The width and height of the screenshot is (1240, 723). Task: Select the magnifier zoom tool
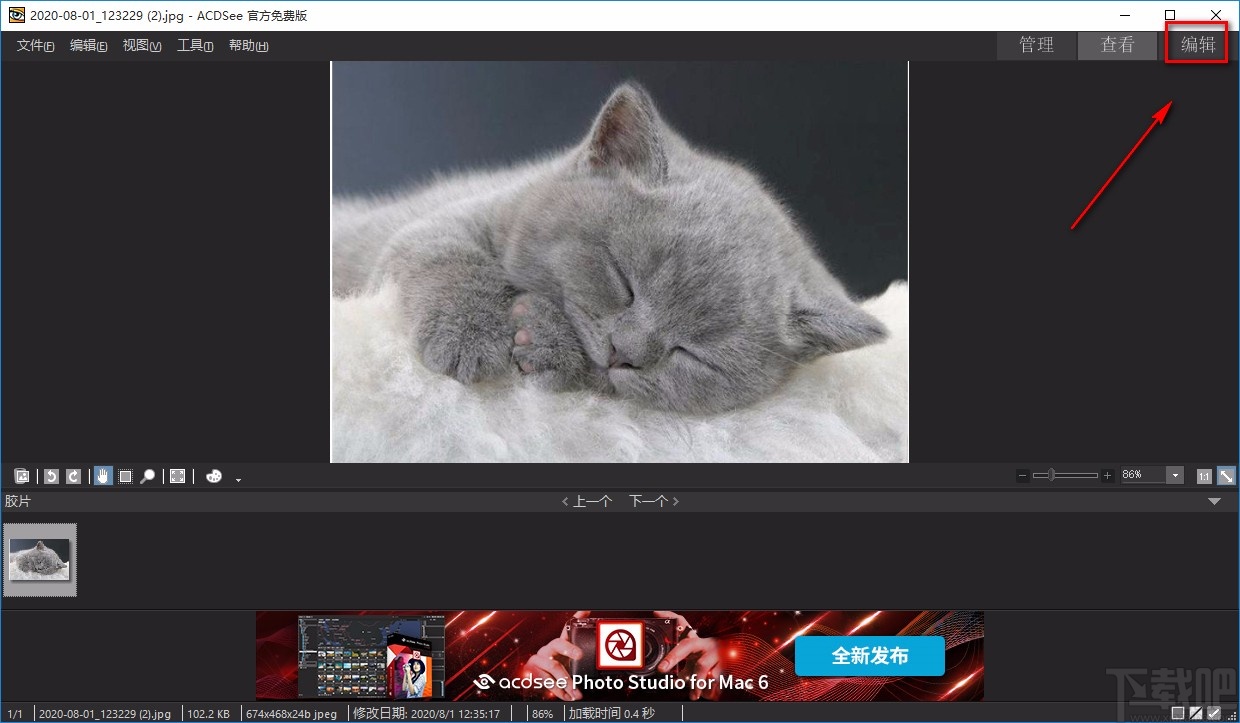point(147,477)
